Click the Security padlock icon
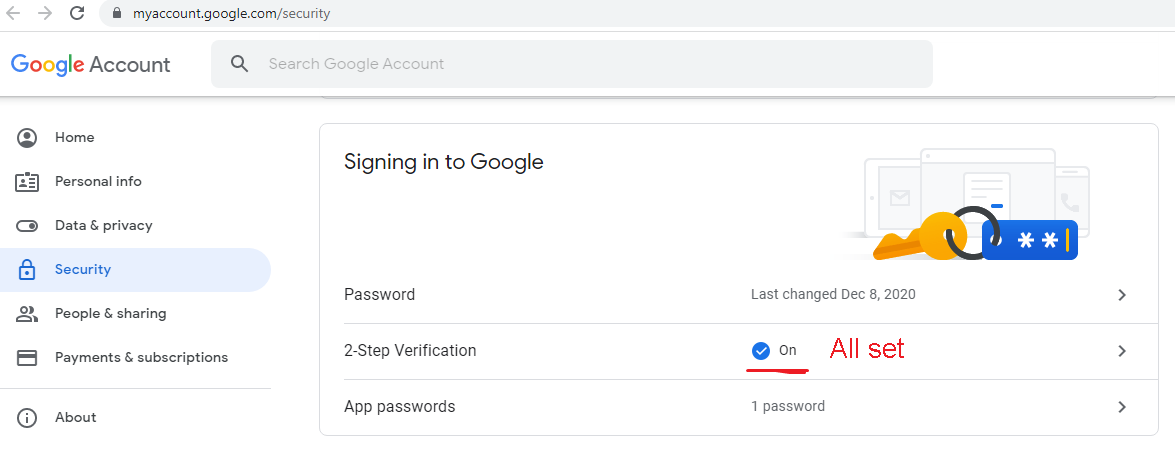Viewport: 1175px width, 450px height. coord(27,270)
